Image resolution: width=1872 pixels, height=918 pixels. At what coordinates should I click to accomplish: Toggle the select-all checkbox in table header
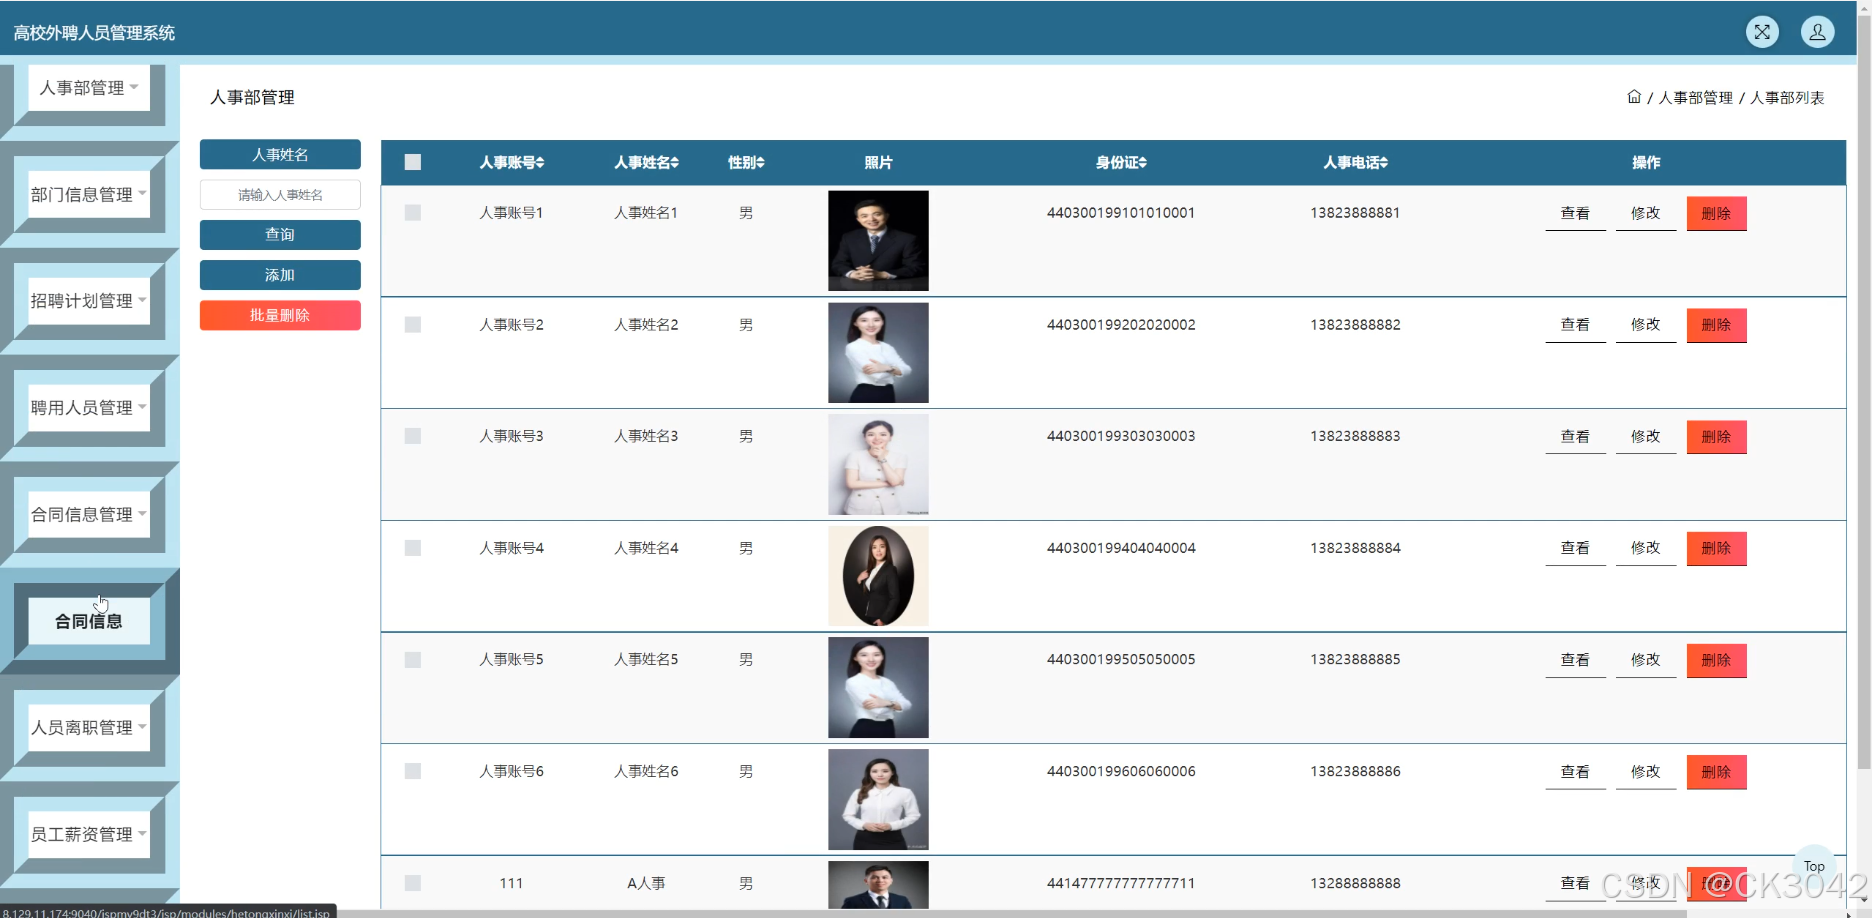(x=413, y=162)
